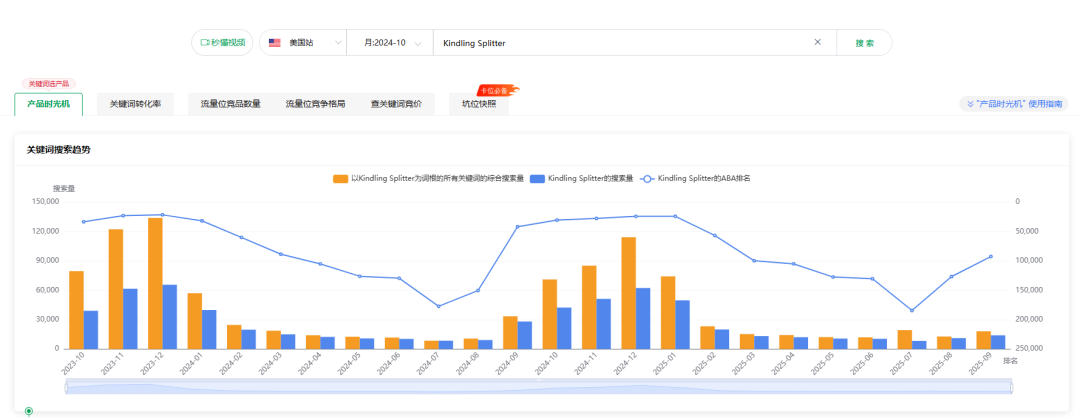Click the ABA line point at 2024-07

(x=439, y=306)
